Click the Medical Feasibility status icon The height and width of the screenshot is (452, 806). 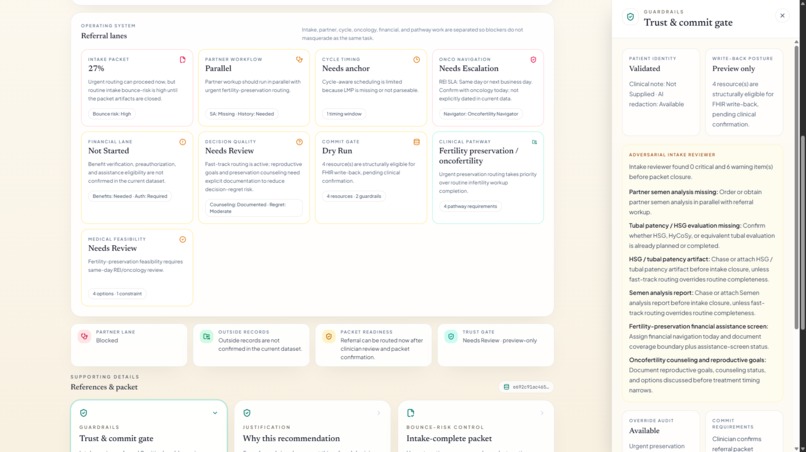[182, 240]
